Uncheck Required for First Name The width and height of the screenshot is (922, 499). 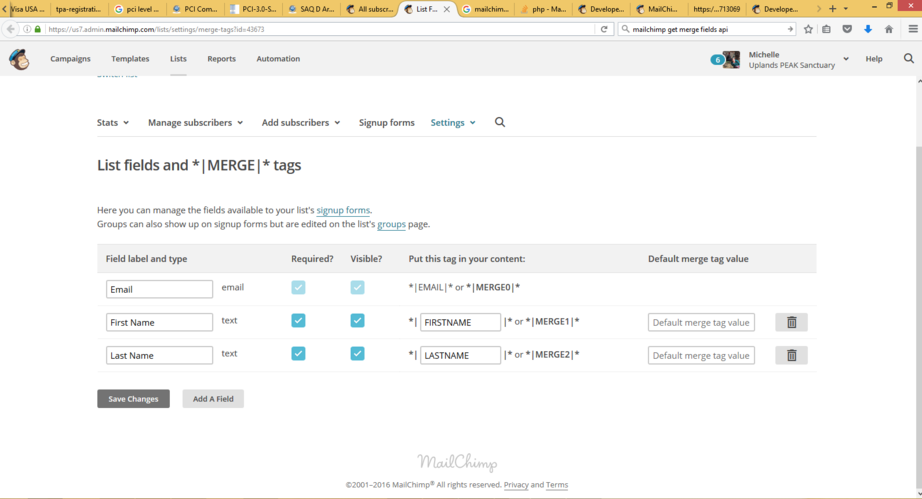coord(298,320)
